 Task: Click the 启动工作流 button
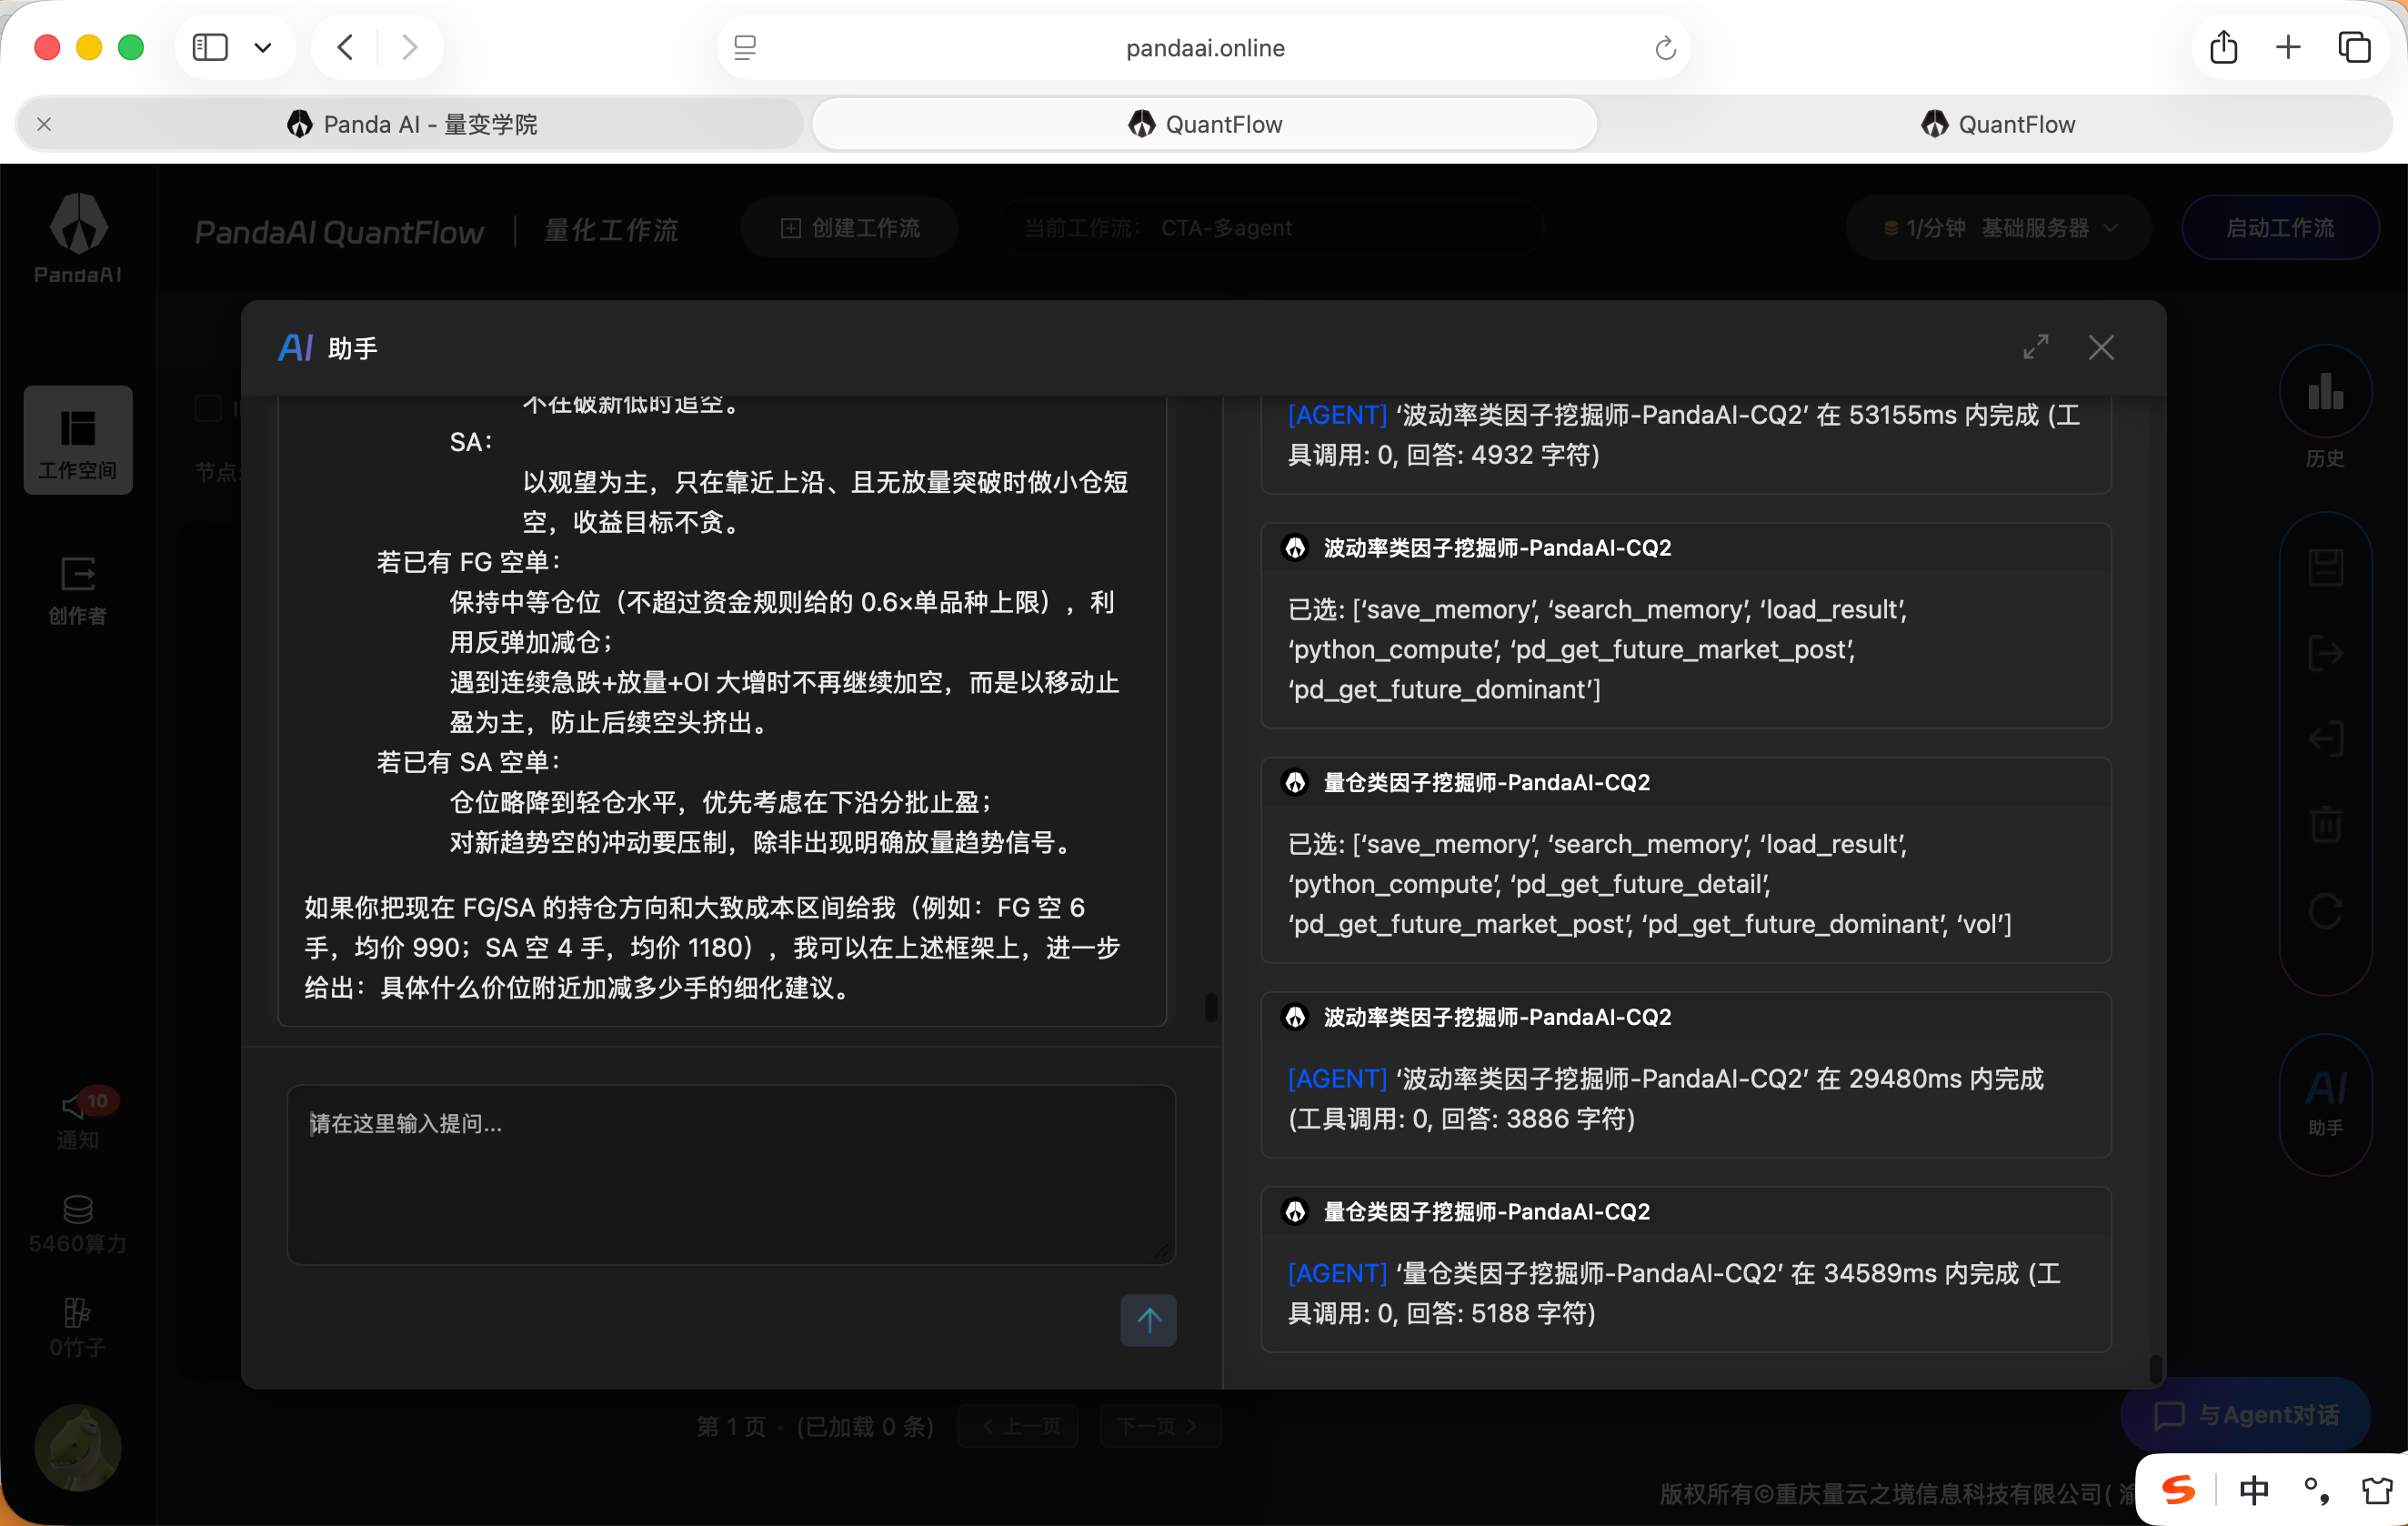[2281, 227]
